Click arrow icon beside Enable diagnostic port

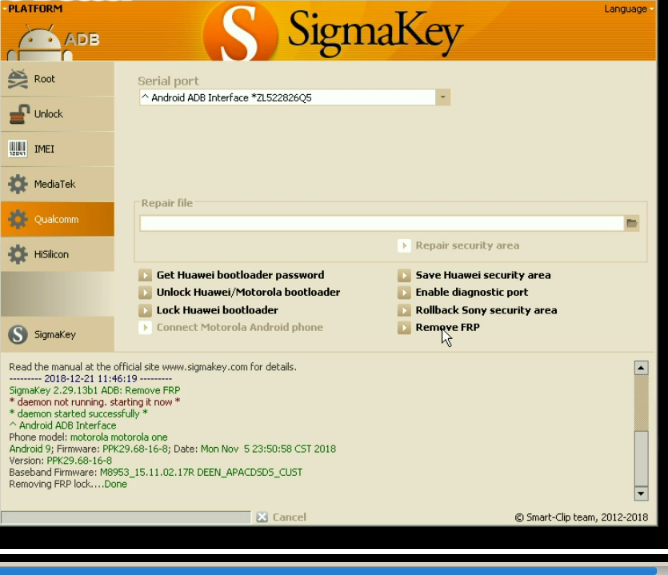click(404, 292)
